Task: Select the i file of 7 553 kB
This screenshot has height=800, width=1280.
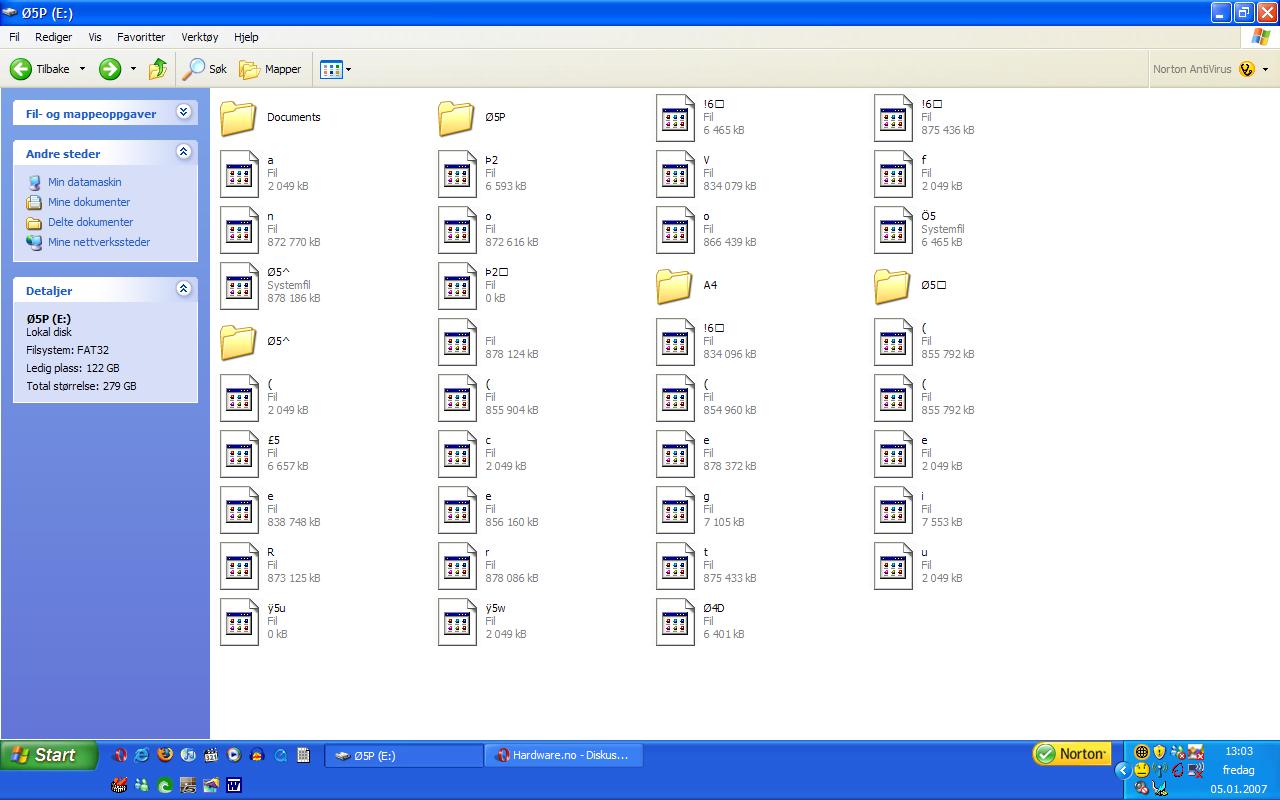Action: [918, 509]
